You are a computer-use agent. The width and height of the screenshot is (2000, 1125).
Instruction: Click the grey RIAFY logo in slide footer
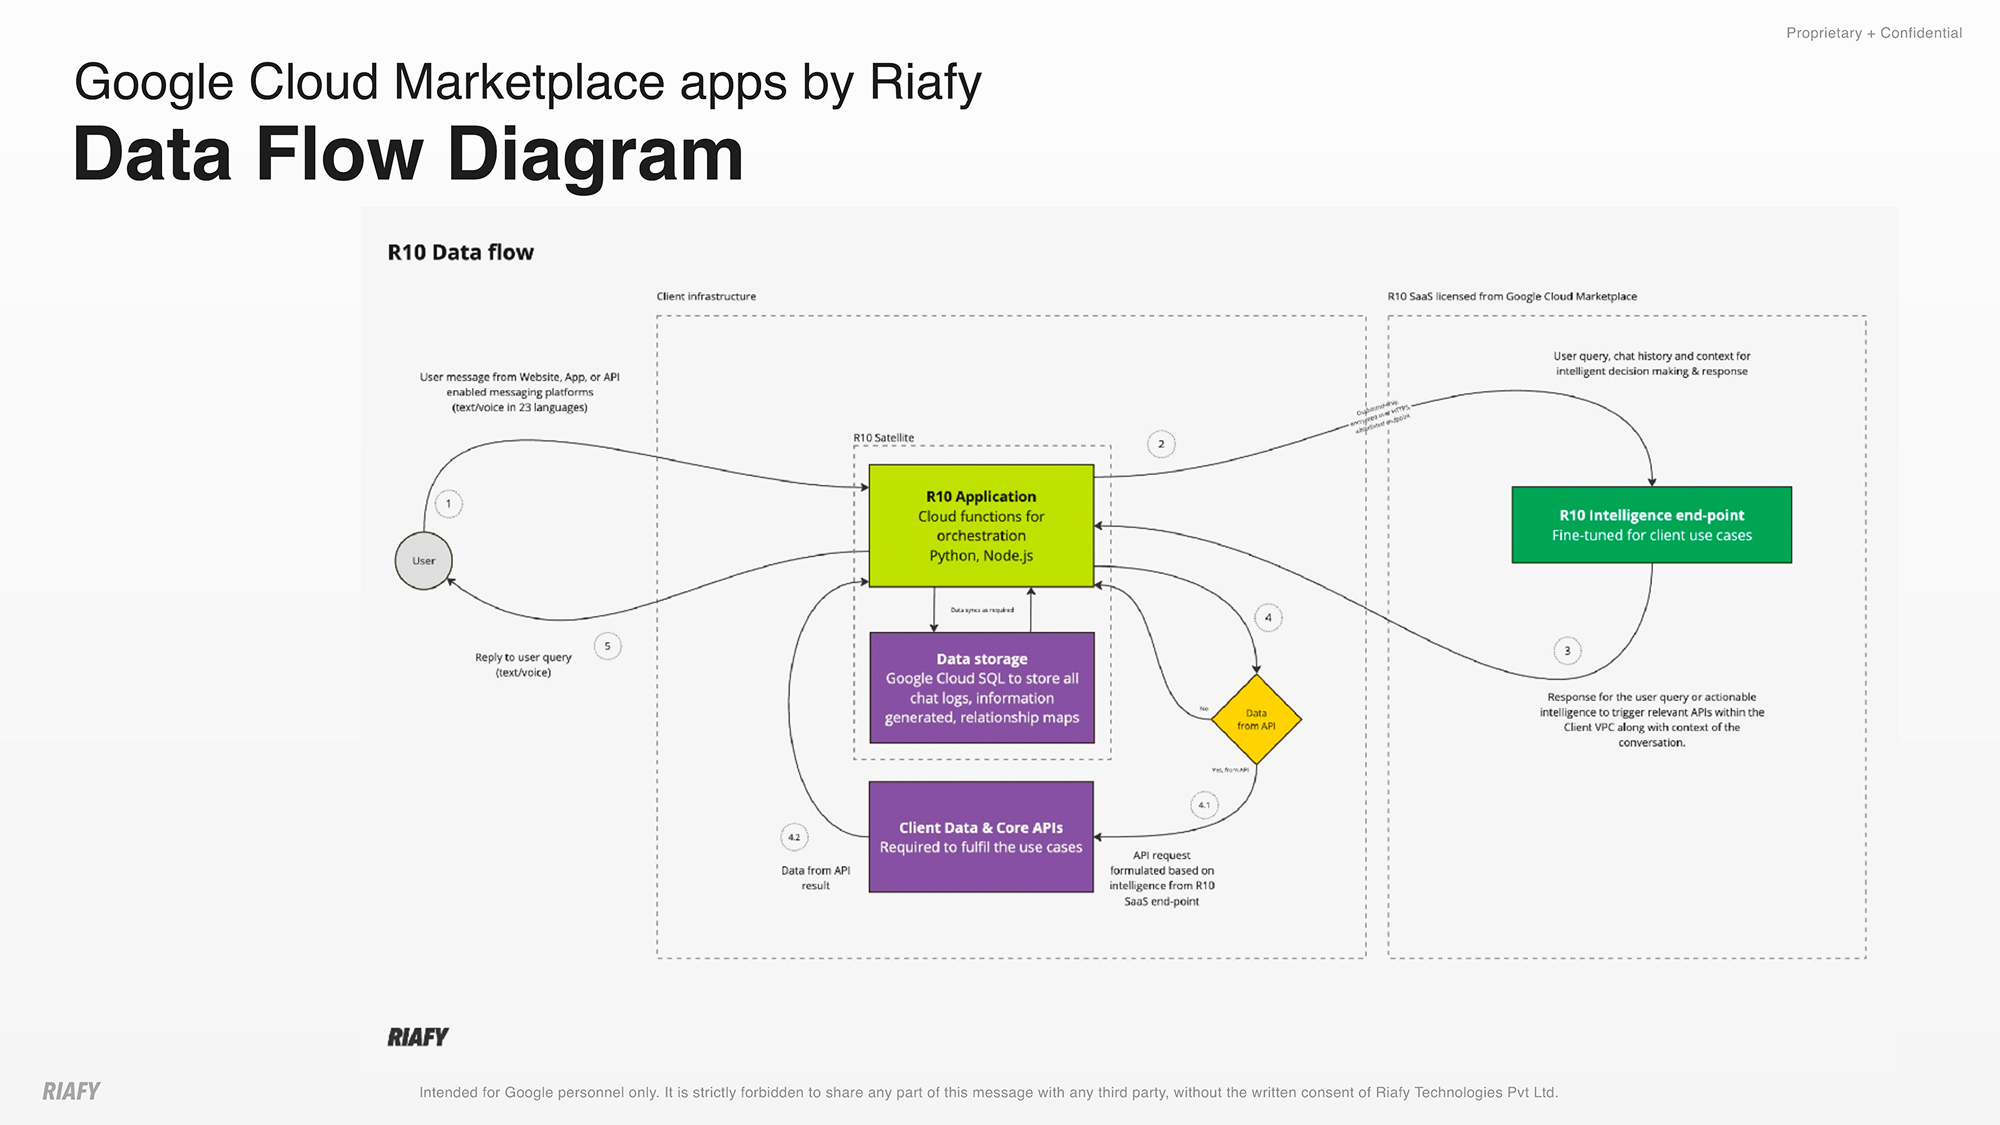pyautogui.click(x=71, y=1091)
